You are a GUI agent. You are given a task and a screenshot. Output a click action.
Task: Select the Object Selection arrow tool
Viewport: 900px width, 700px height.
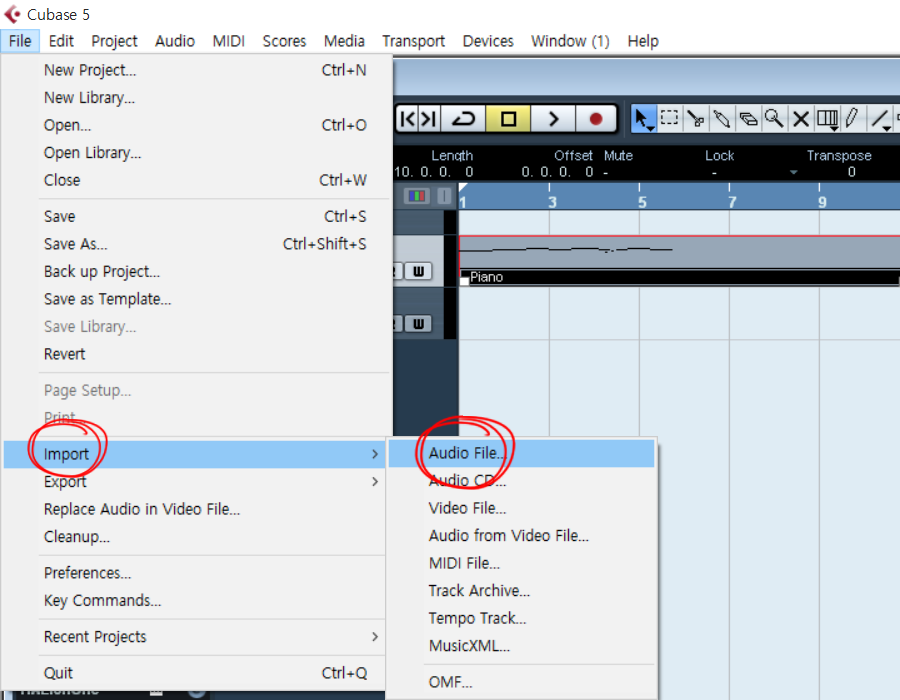click(643, 119)
